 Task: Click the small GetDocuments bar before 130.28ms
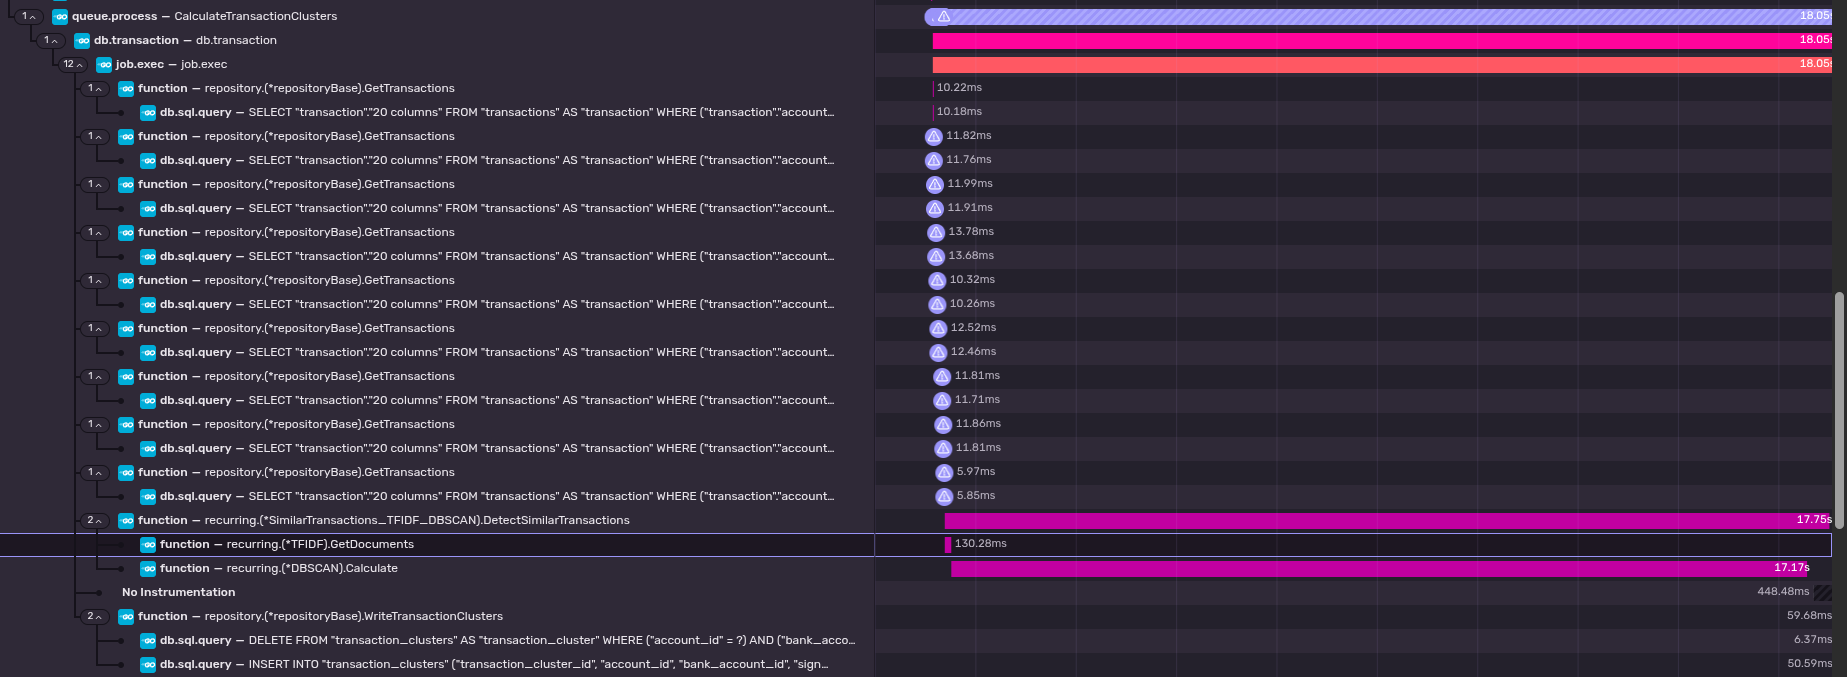click(948, 545)
